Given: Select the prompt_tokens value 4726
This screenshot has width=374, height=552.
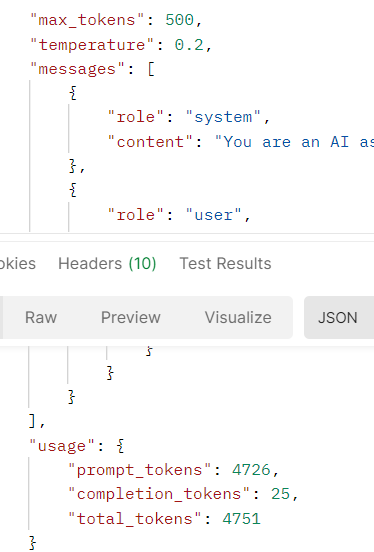Looking at the screenshot, I should tap(251, 470).
